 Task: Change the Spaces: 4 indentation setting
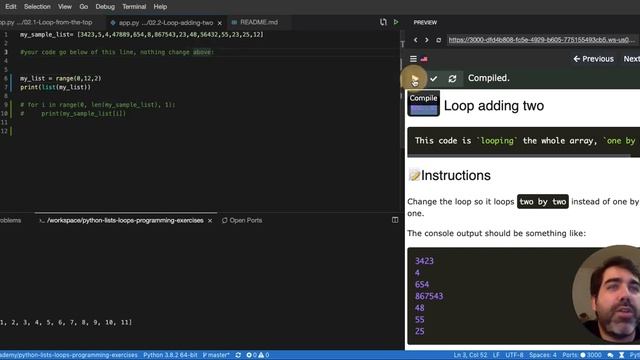tap(543, 355)
